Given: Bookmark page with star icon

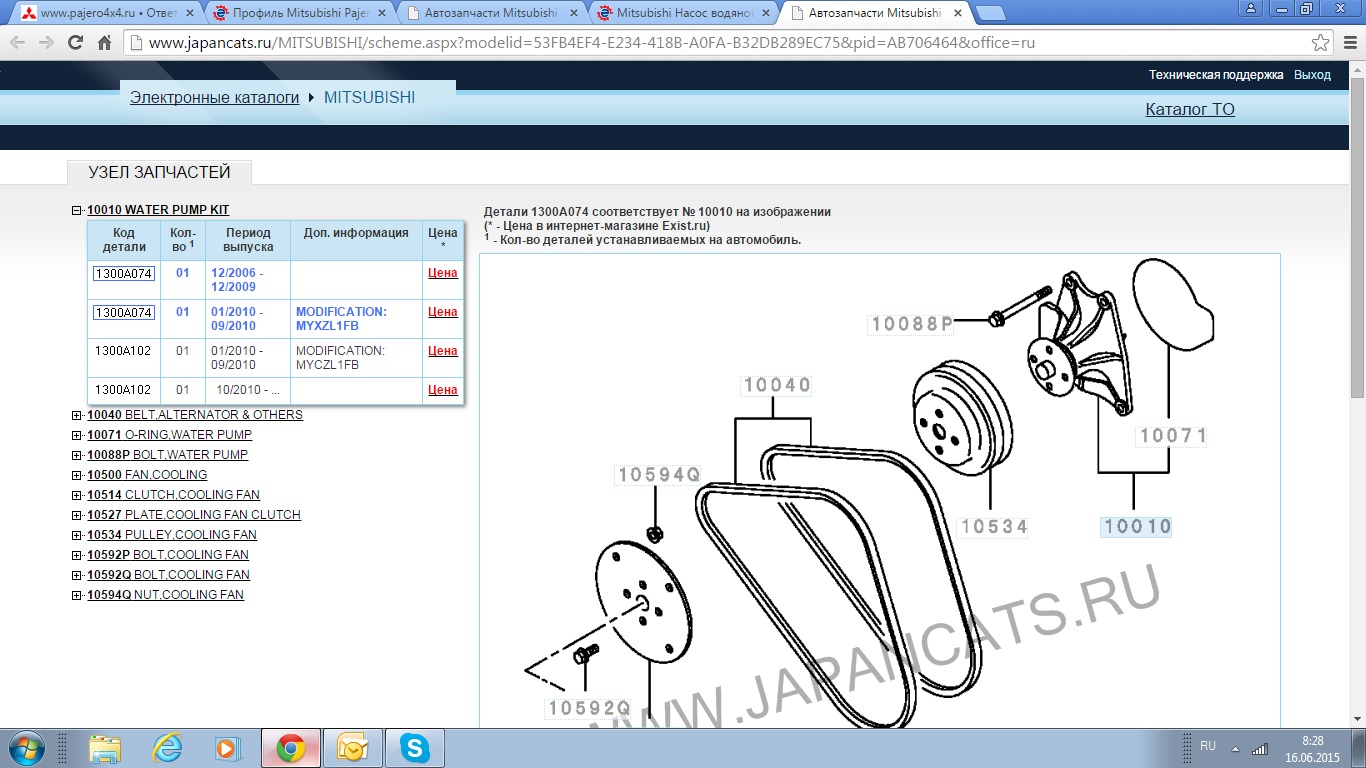Looking at the screenshot, I should tap(1321, 43).
